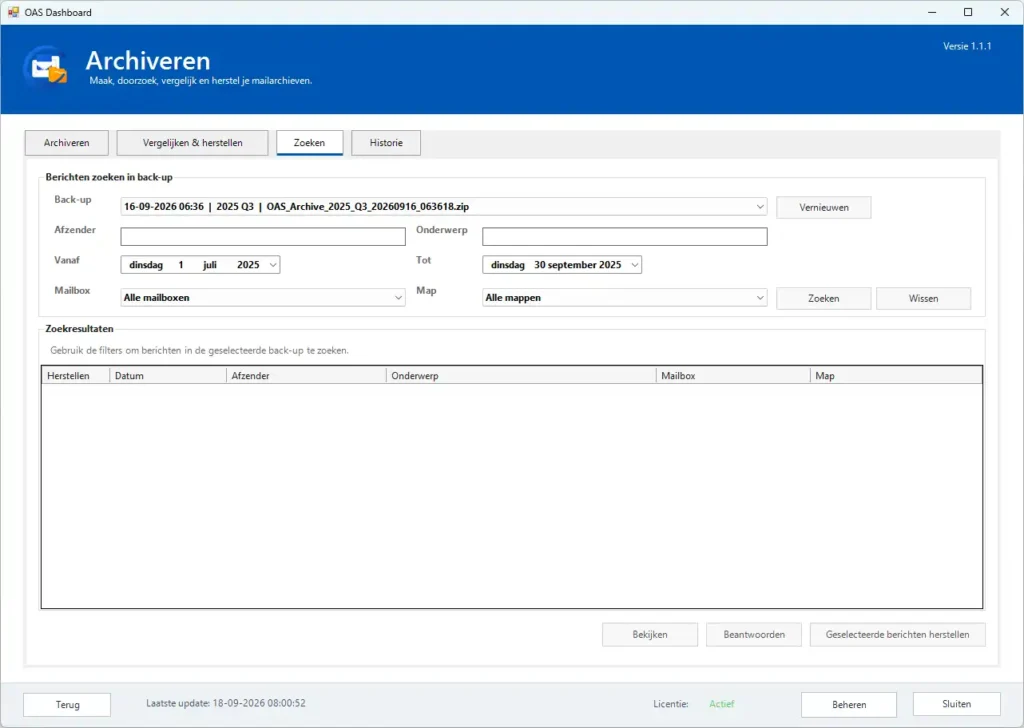Image resolution: width=1024 pixels, height=728 pixels.
Task: Click the Vernieuwen button
Action: [x=824, y=208]
